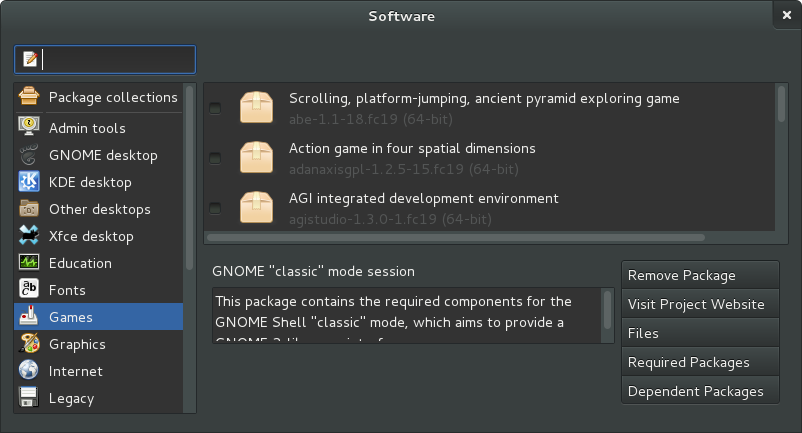Click 'agistudio-1.3.0-1.fc19 (64-bit)' version text
This screenshot has width=802, height=433.
coord(390,219)
